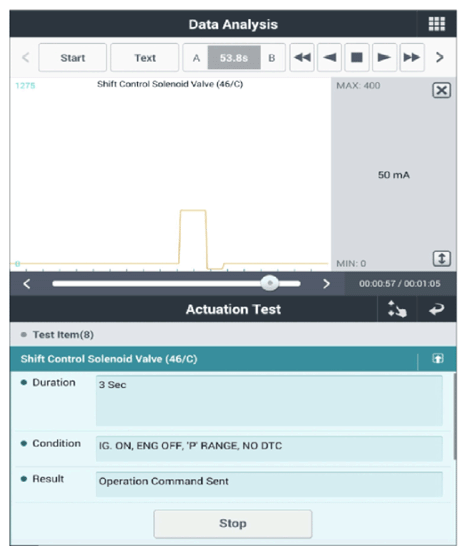Screen dimensions: 467x555
Task: Show next toolbar page chevron
Action: tap(439, 57)
